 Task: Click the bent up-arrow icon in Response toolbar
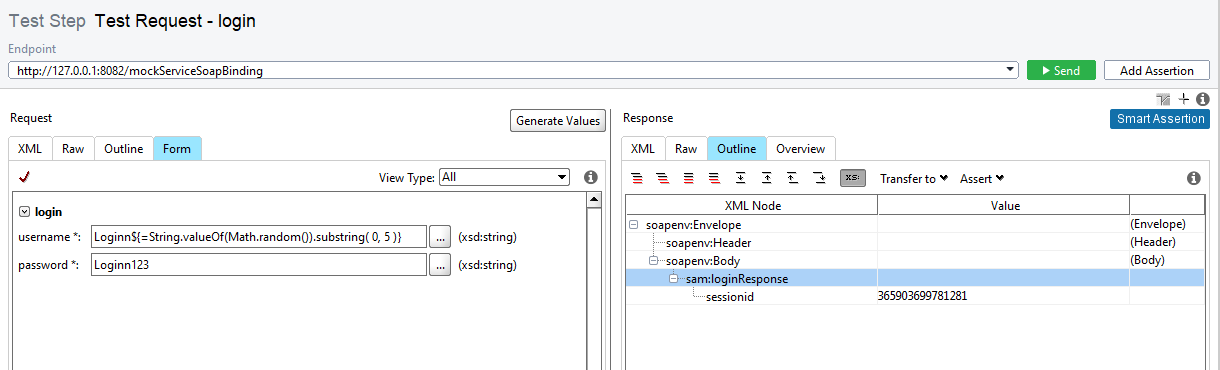pos(793,178)
